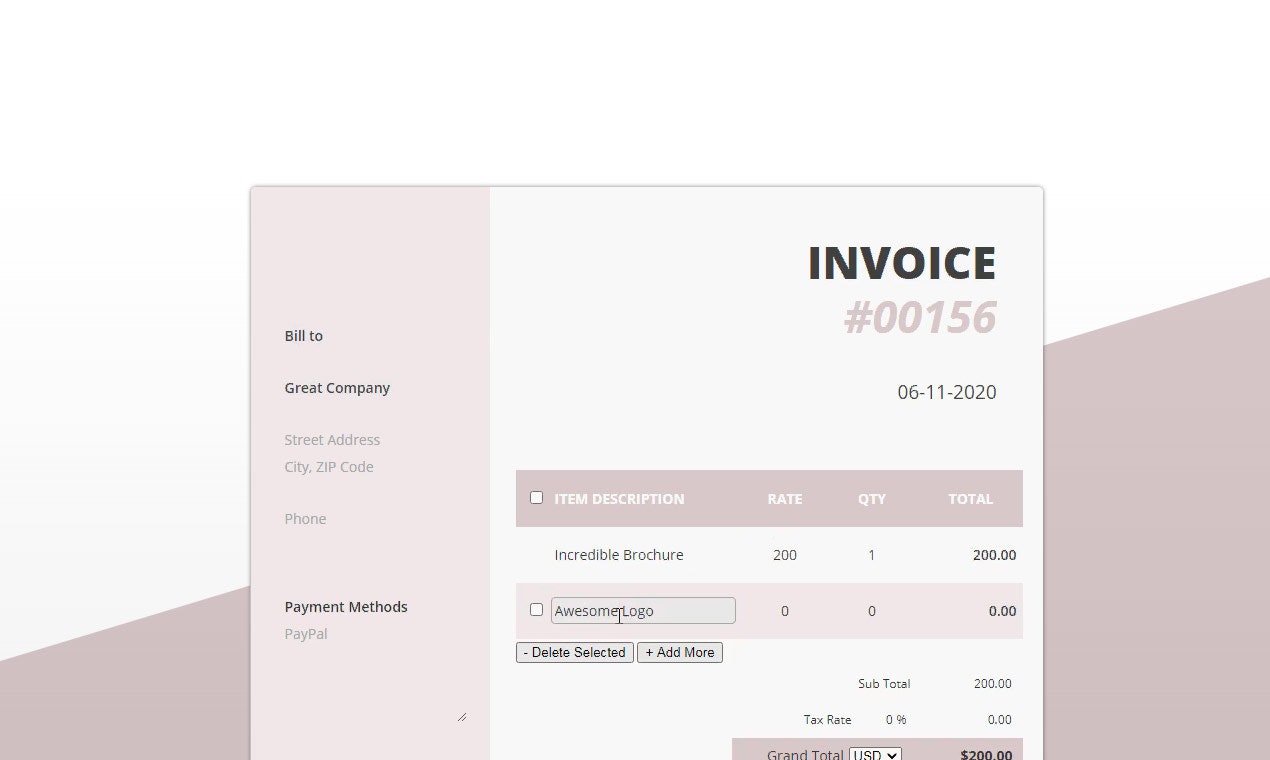The height and width of the screenshot is (760, 1270).
Task: Edit the Street Address placeholder text
Action: [332, 439]
